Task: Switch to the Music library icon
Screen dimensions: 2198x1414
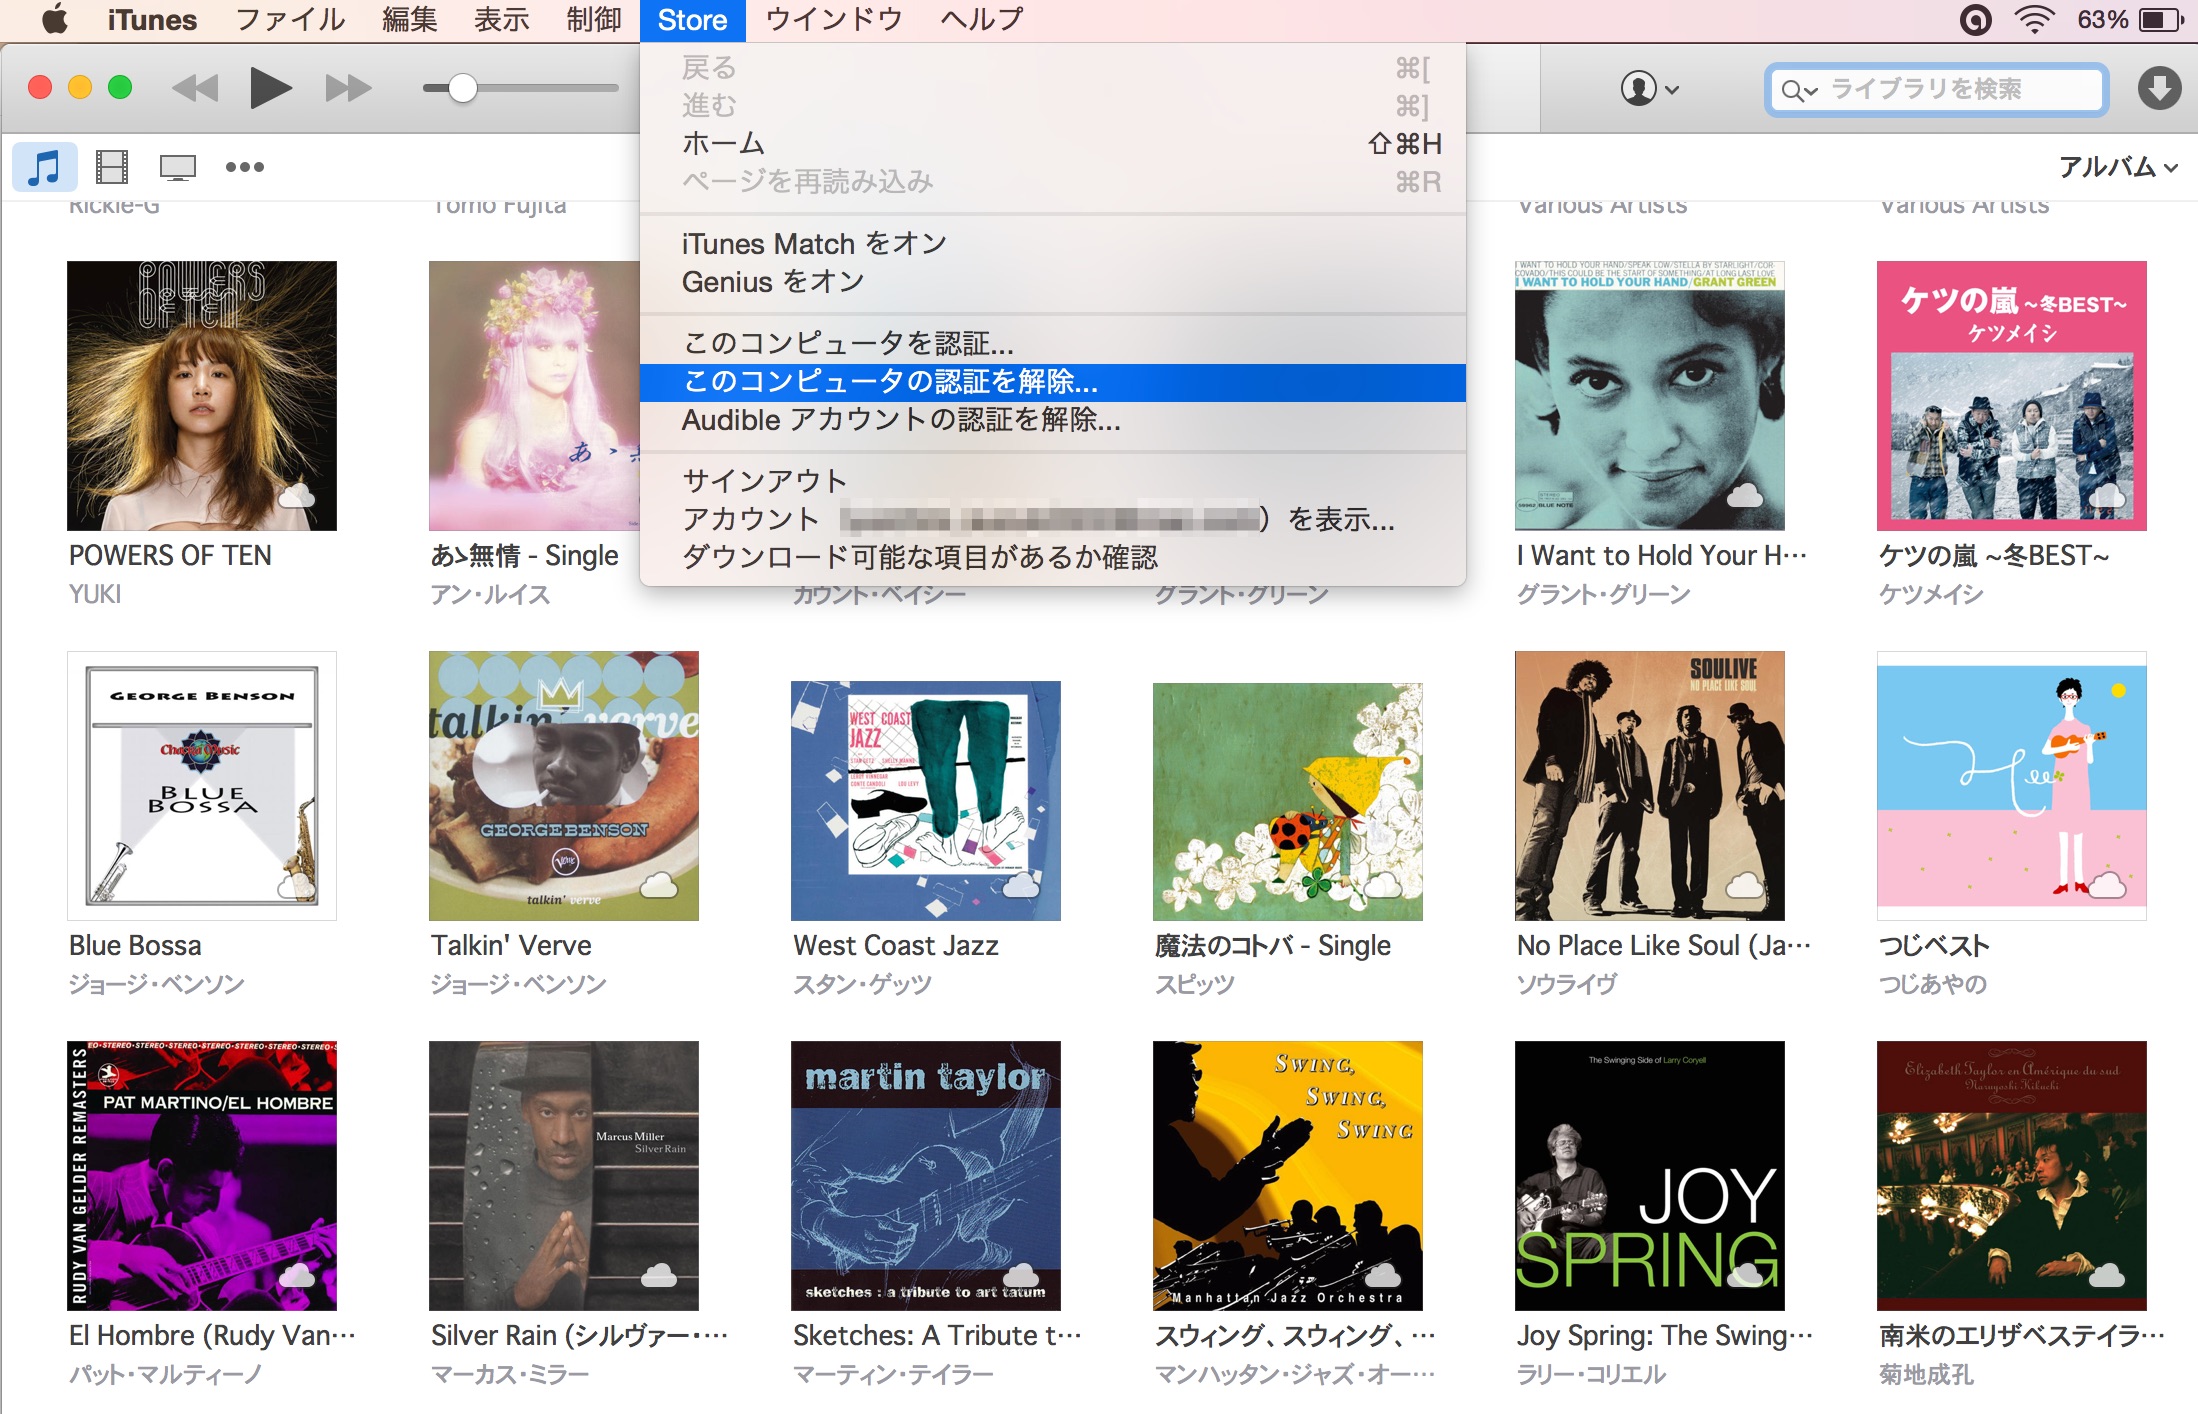Action: [x=44, y=167]
